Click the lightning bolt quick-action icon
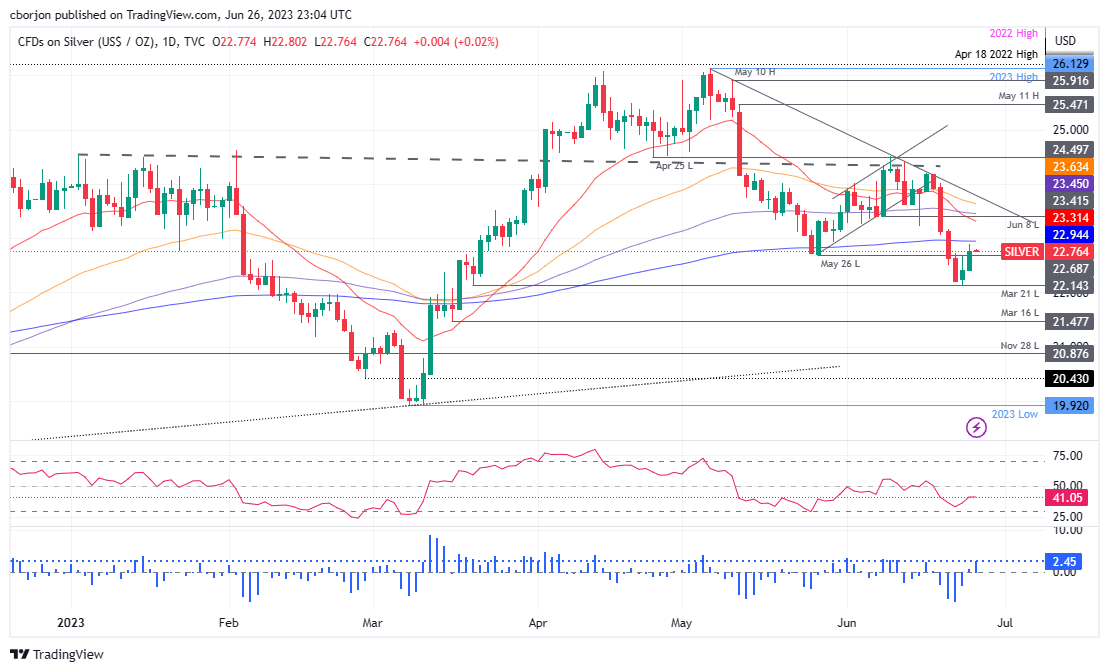1109x672 pixels. click(977, 427)
